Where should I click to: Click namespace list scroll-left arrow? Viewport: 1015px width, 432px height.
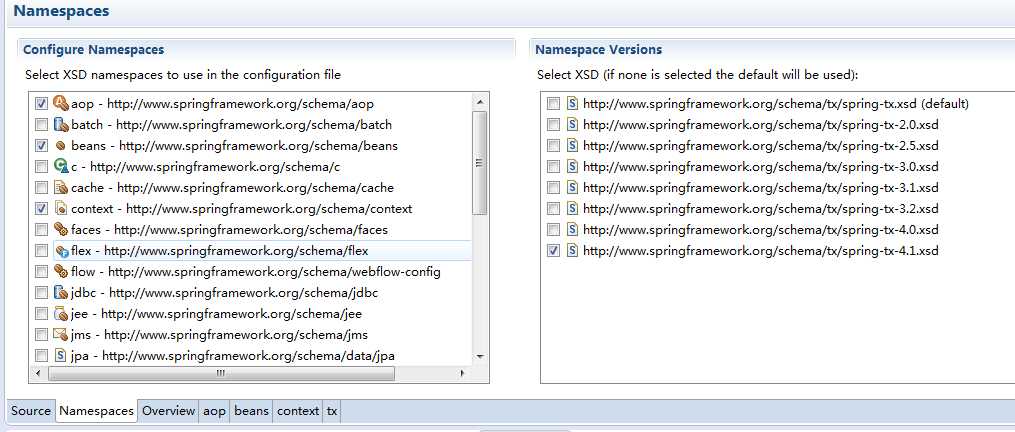pos(38,373)
